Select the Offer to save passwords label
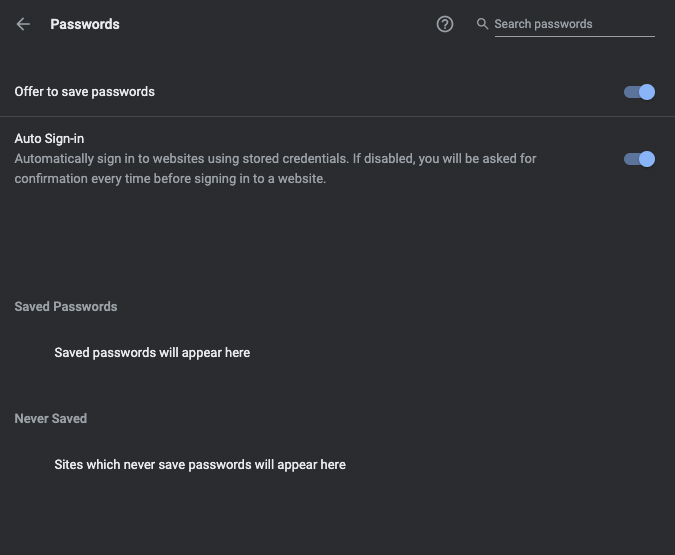The width and height of the screenshot is (675, 555). coord(84,92)
